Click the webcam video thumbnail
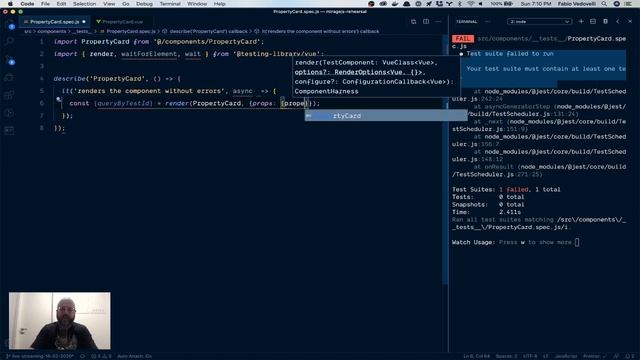The height and width of the screenshot is (360, 640). tap(60, 320)
